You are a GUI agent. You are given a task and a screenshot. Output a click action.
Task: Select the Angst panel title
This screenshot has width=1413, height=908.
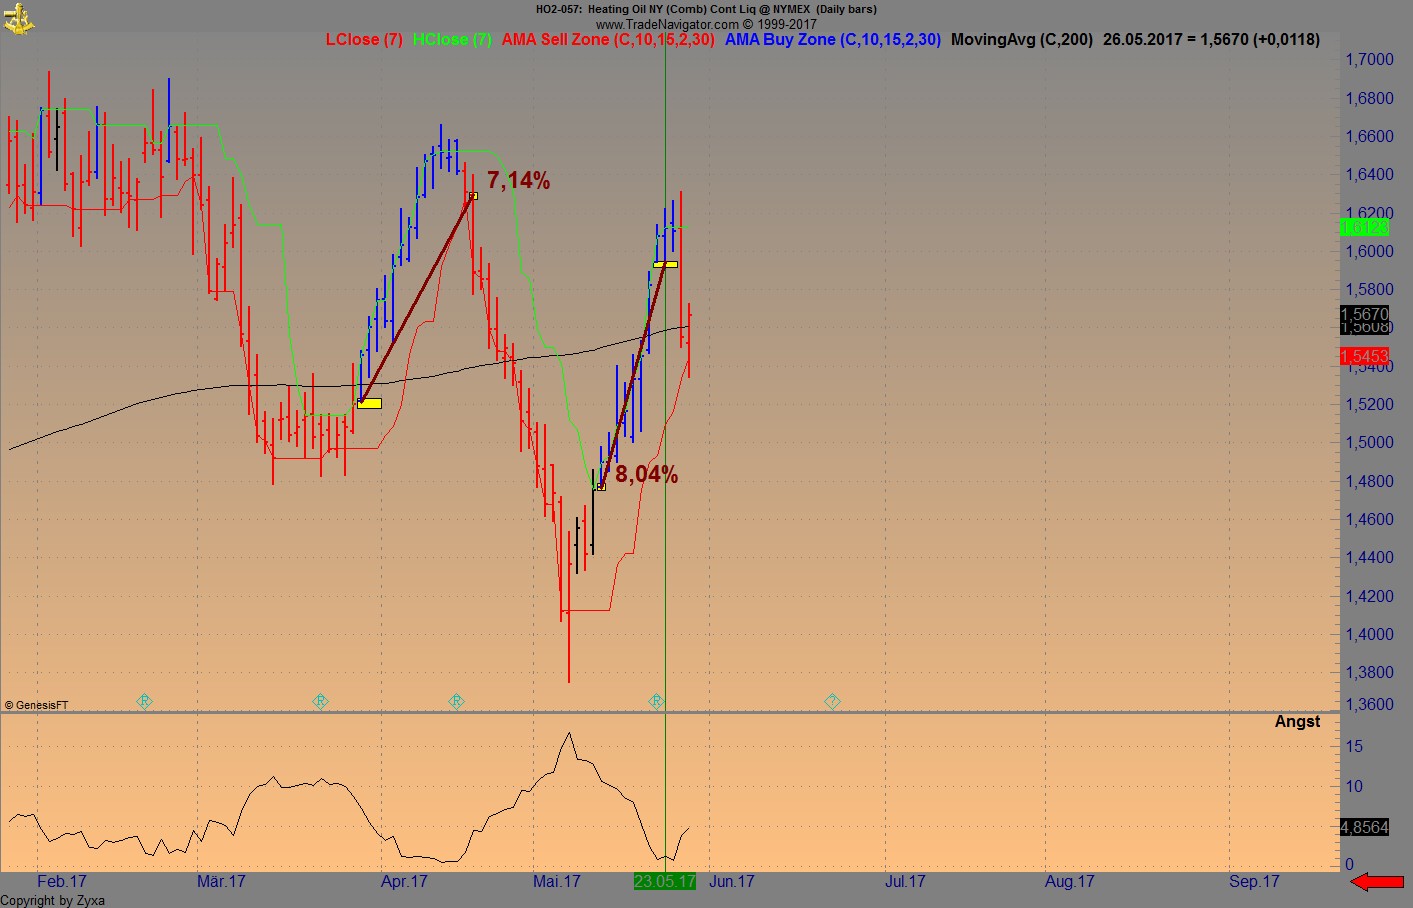[x=1297, y=721]
